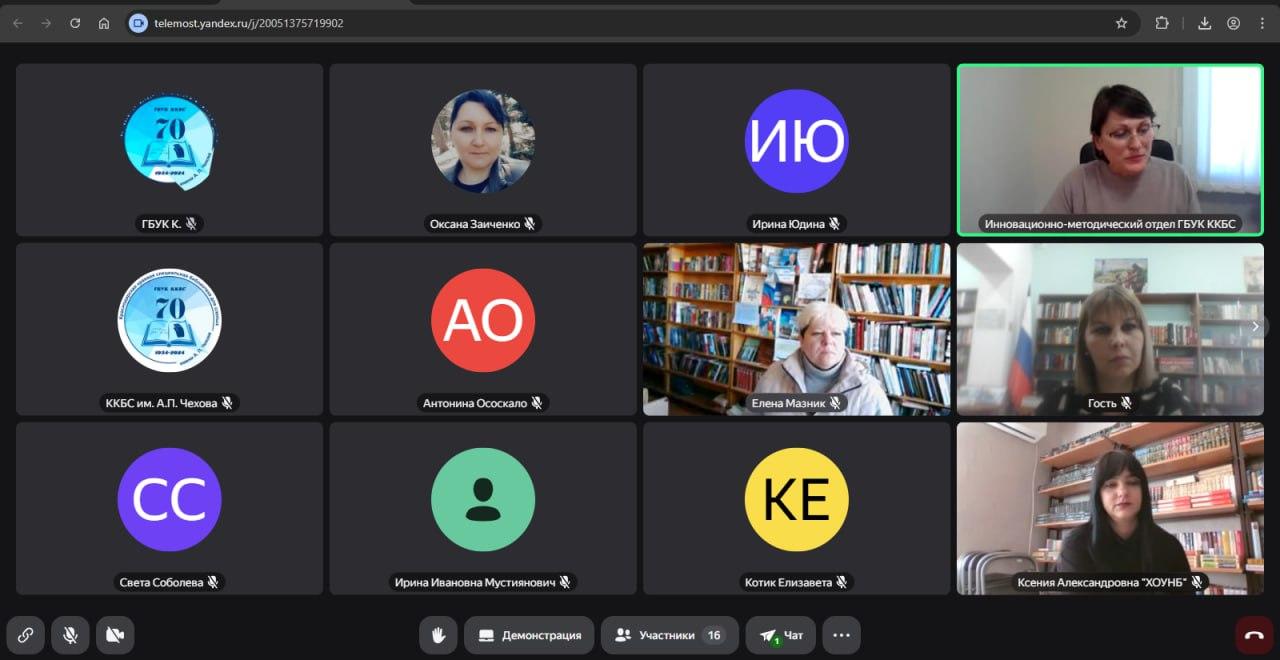Open the browser downloads icon
Image resolution: width=1280 pixels, height=660 pixels.
(1205, 23)
